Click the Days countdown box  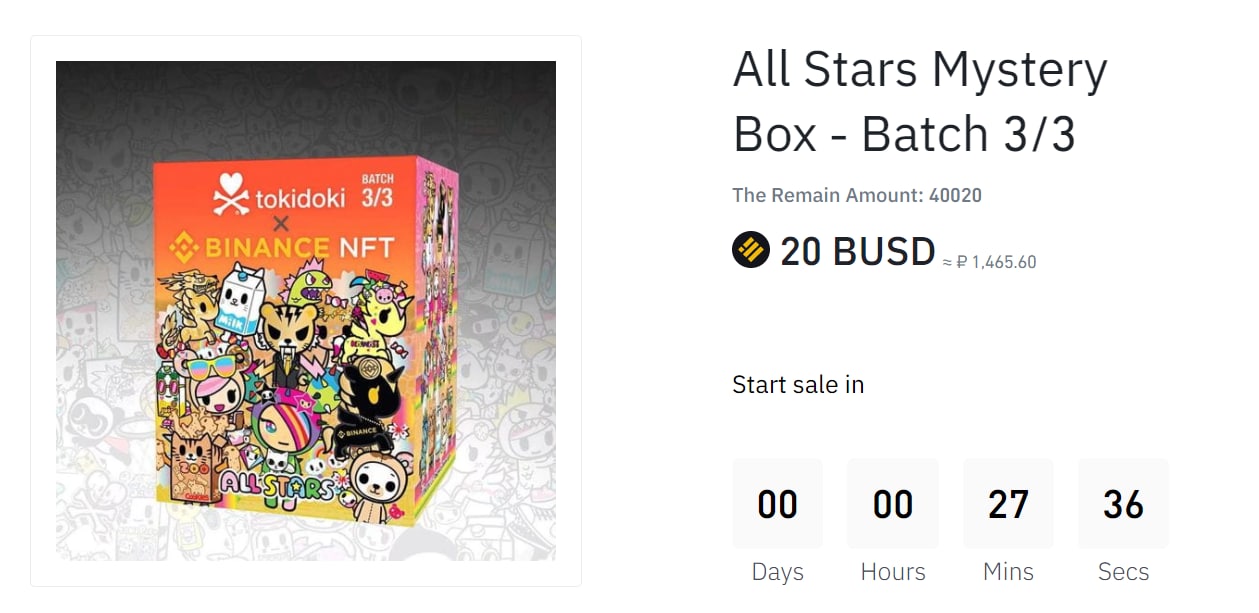pos(777,504)
